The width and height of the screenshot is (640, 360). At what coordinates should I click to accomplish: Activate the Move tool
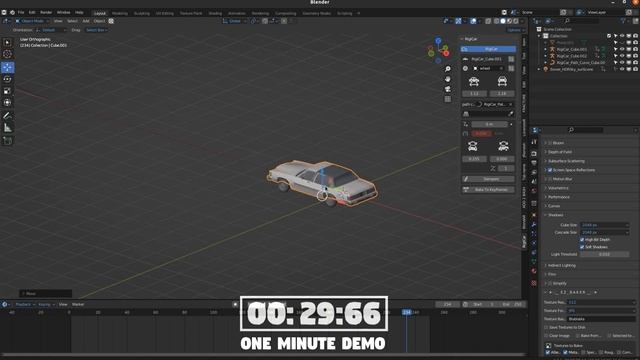[x=7, y=67]
